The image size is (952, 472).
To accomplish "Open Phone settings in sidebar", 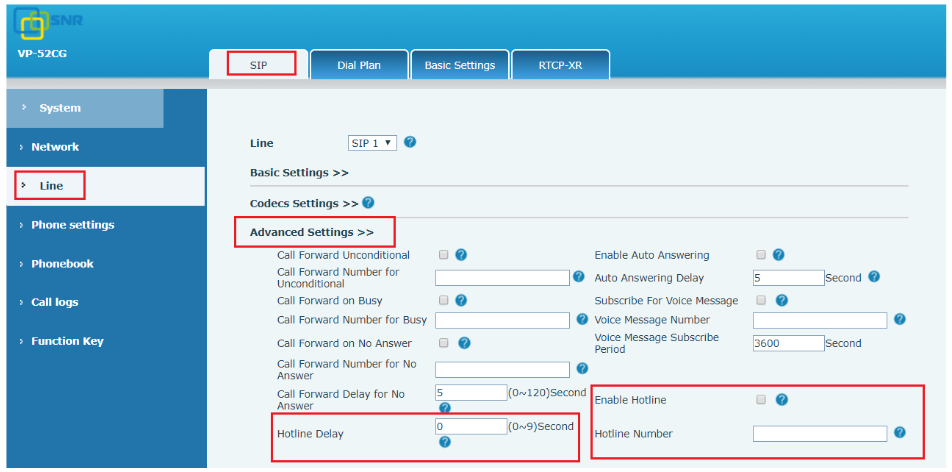I will pos(72,225).
